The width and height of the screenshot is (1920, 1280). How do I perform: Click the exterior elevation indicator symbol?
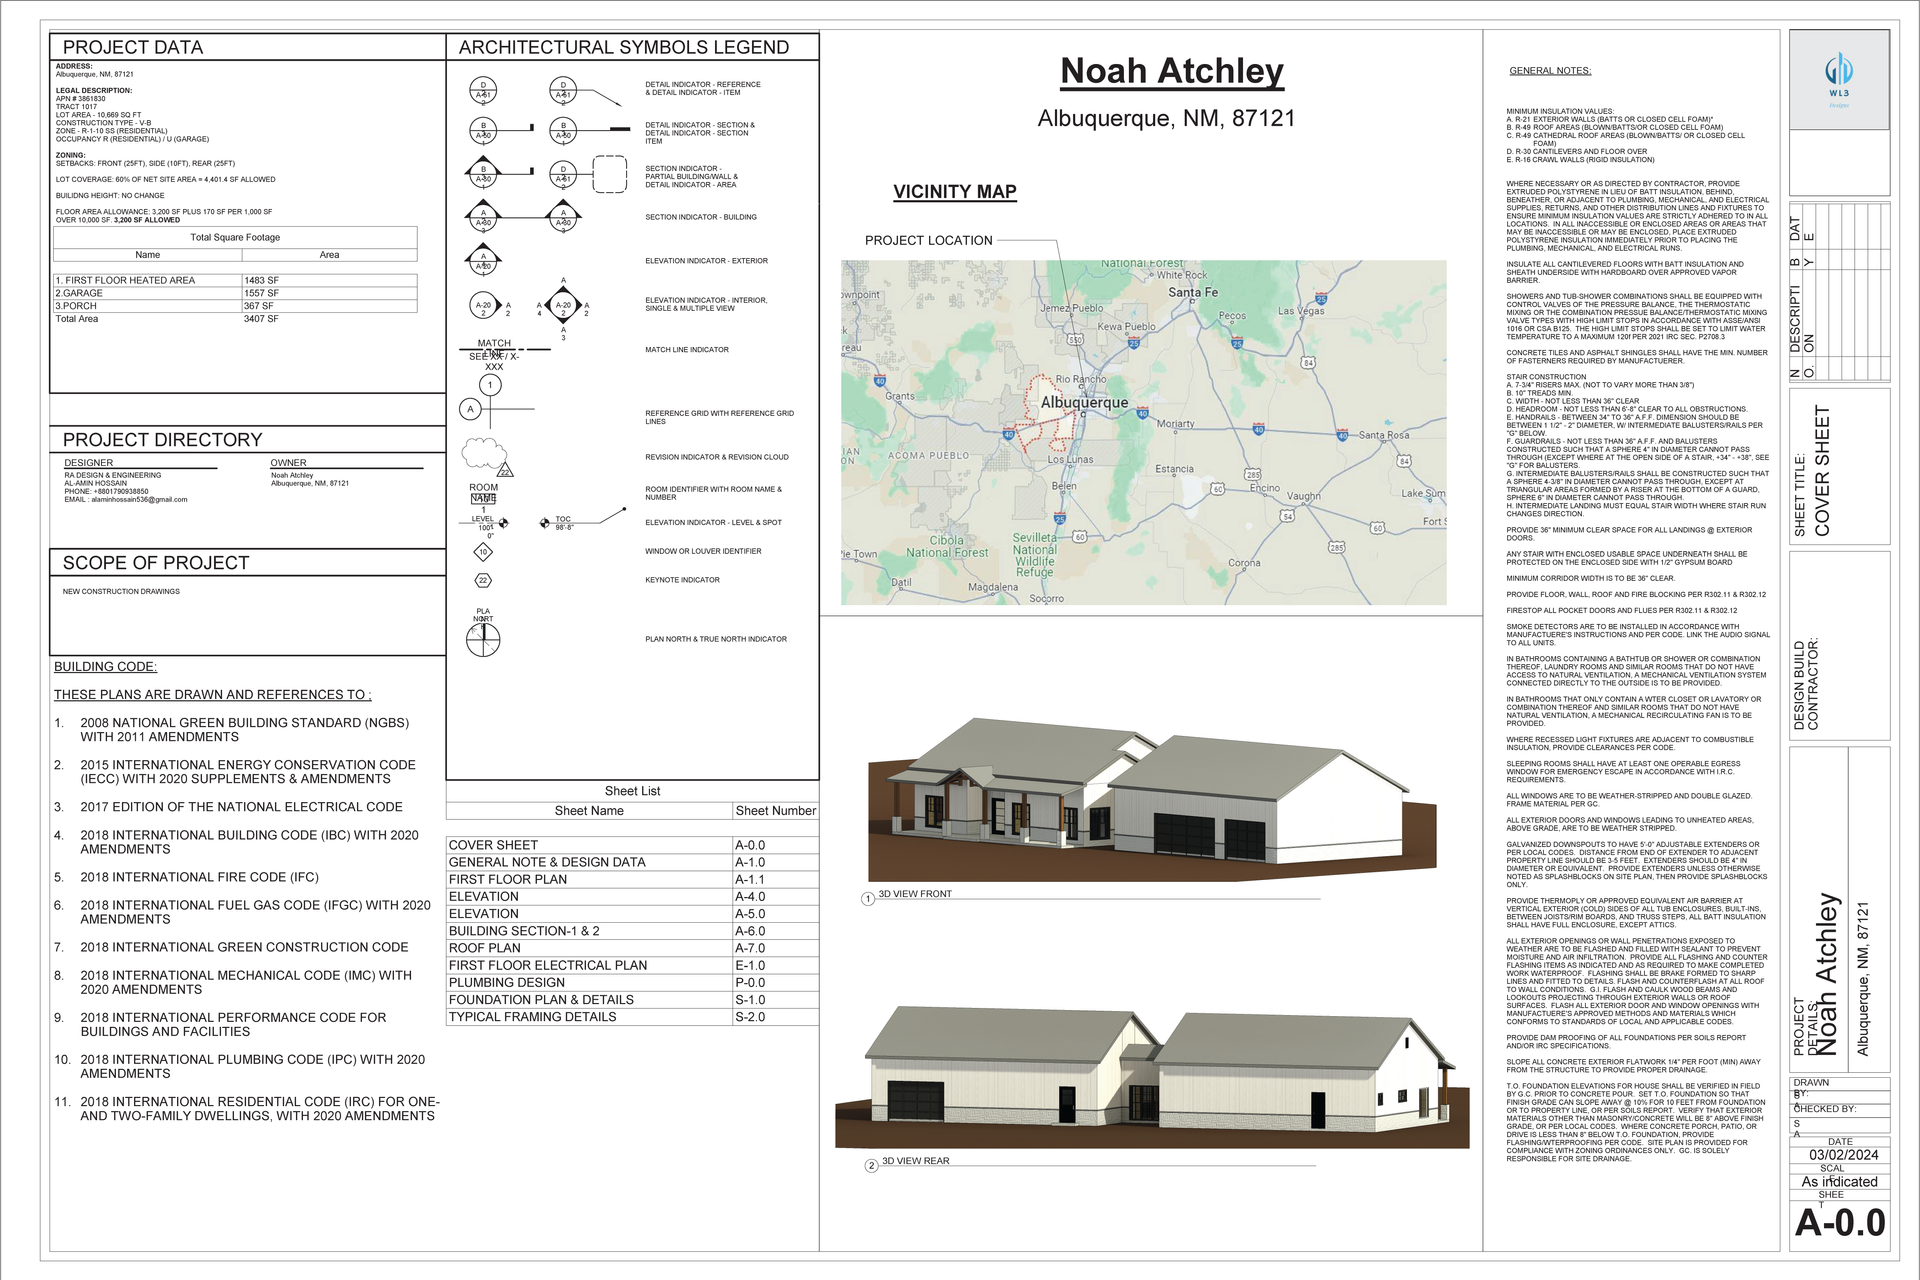483,261
